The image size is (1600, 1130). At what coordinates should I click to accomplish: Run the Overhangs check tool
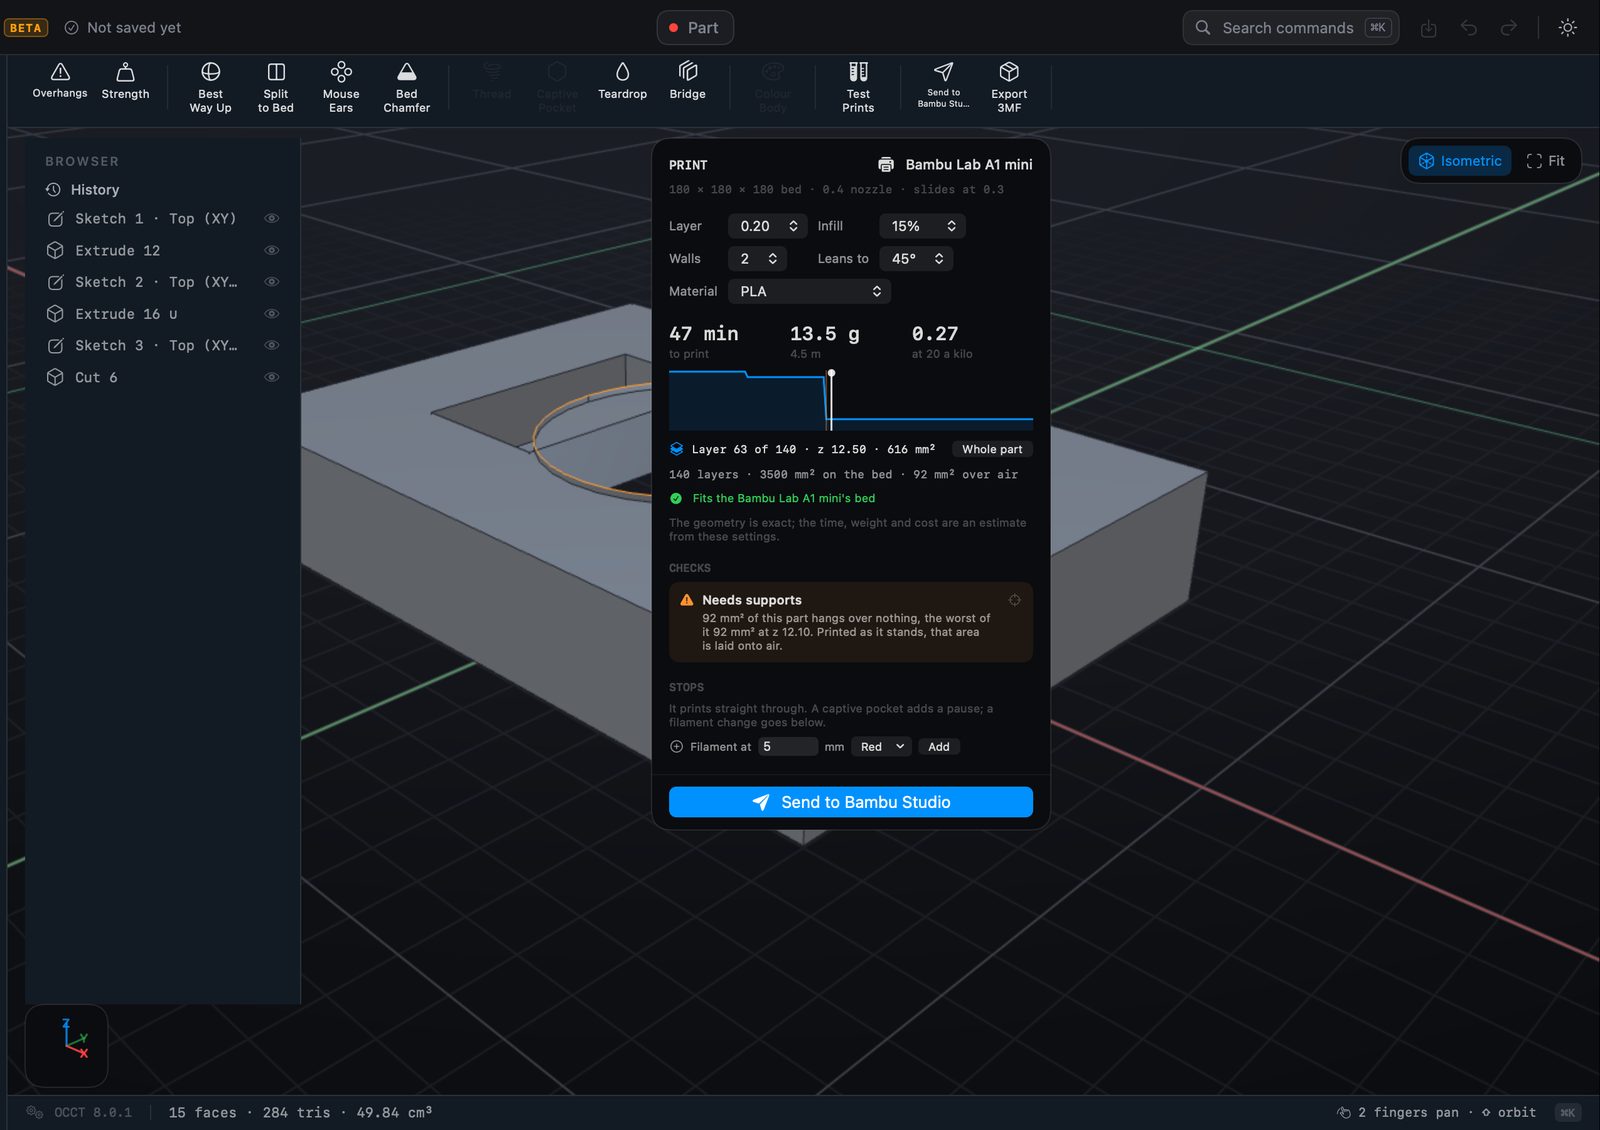[60, 82]
